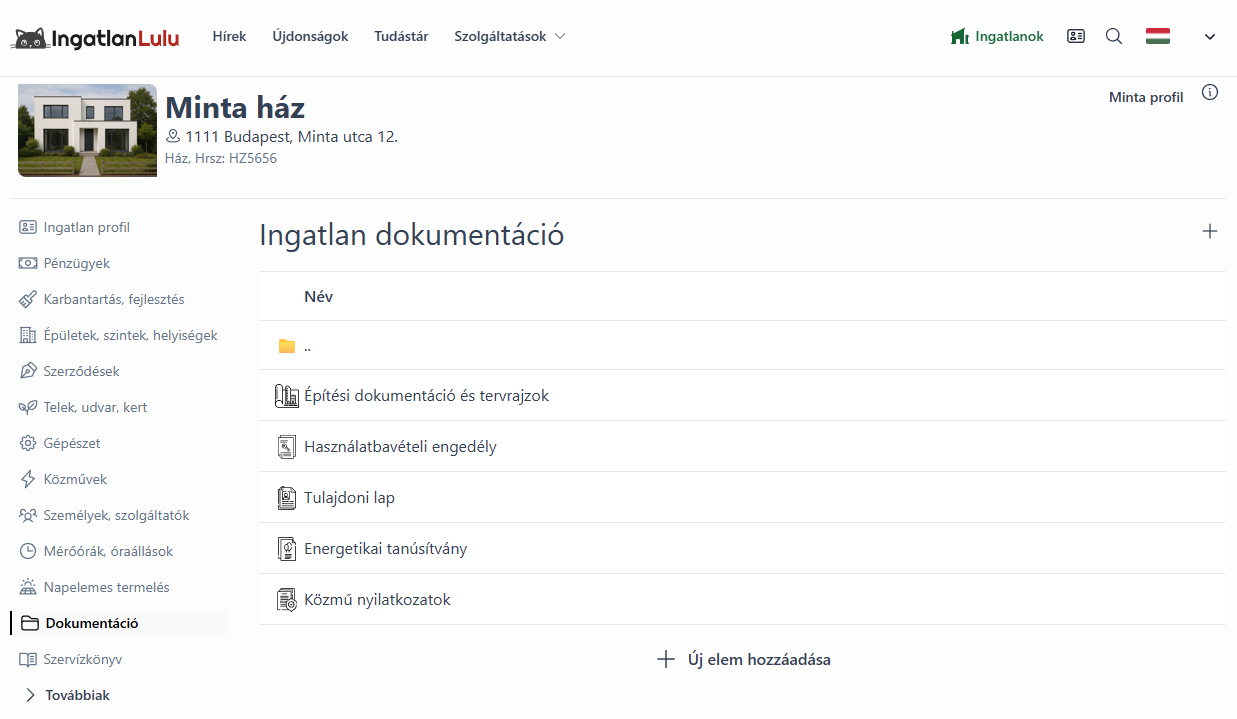Expand the Szolgáltatások dropdown menu

(x=510, y=36)
